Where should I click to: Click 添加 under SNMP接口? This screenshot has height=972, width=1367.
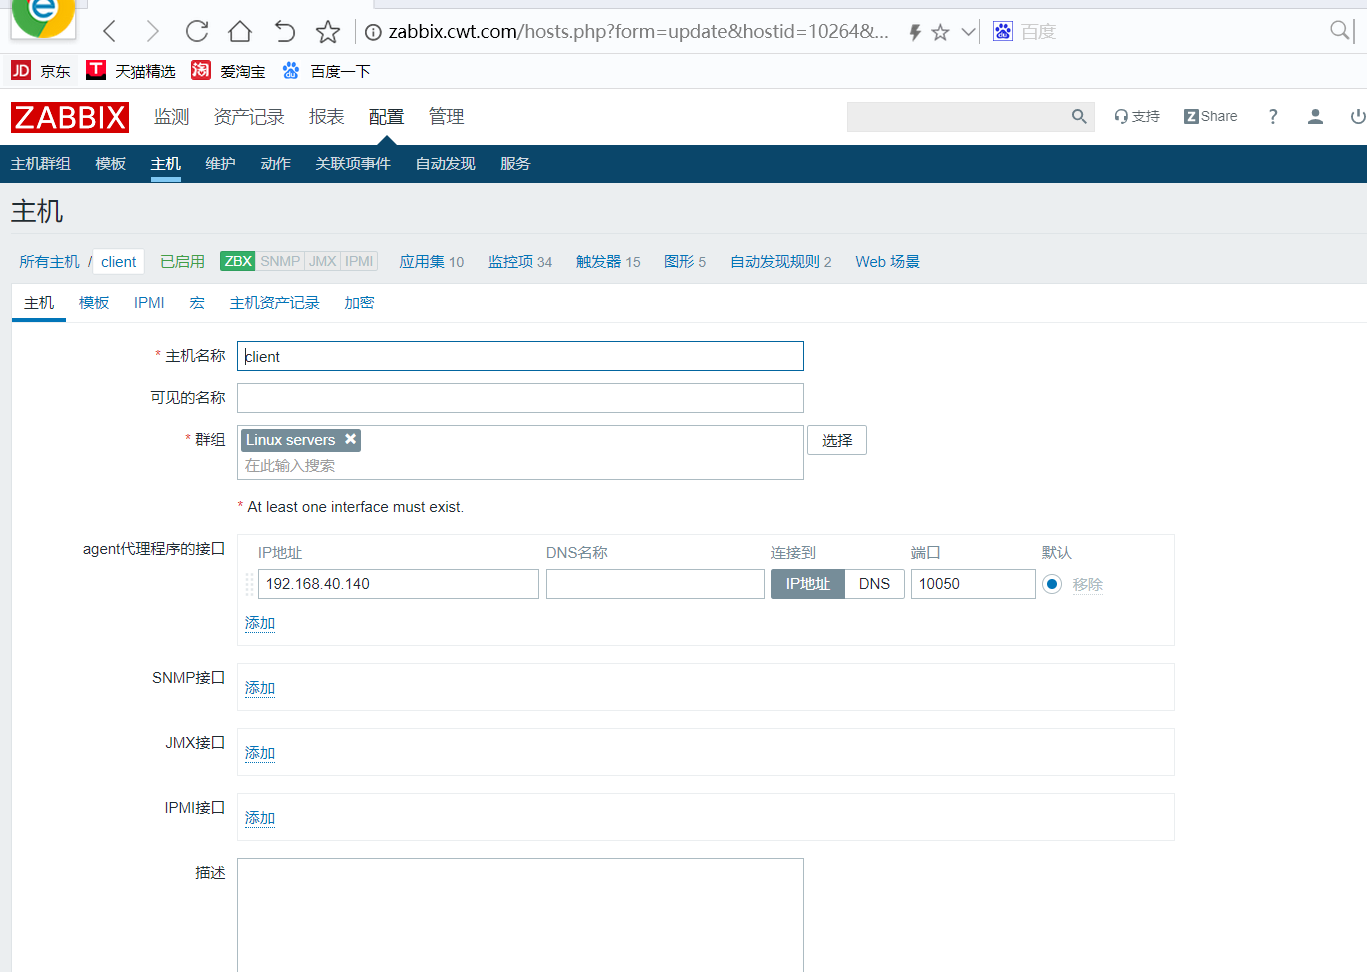(x=260, y=688)
